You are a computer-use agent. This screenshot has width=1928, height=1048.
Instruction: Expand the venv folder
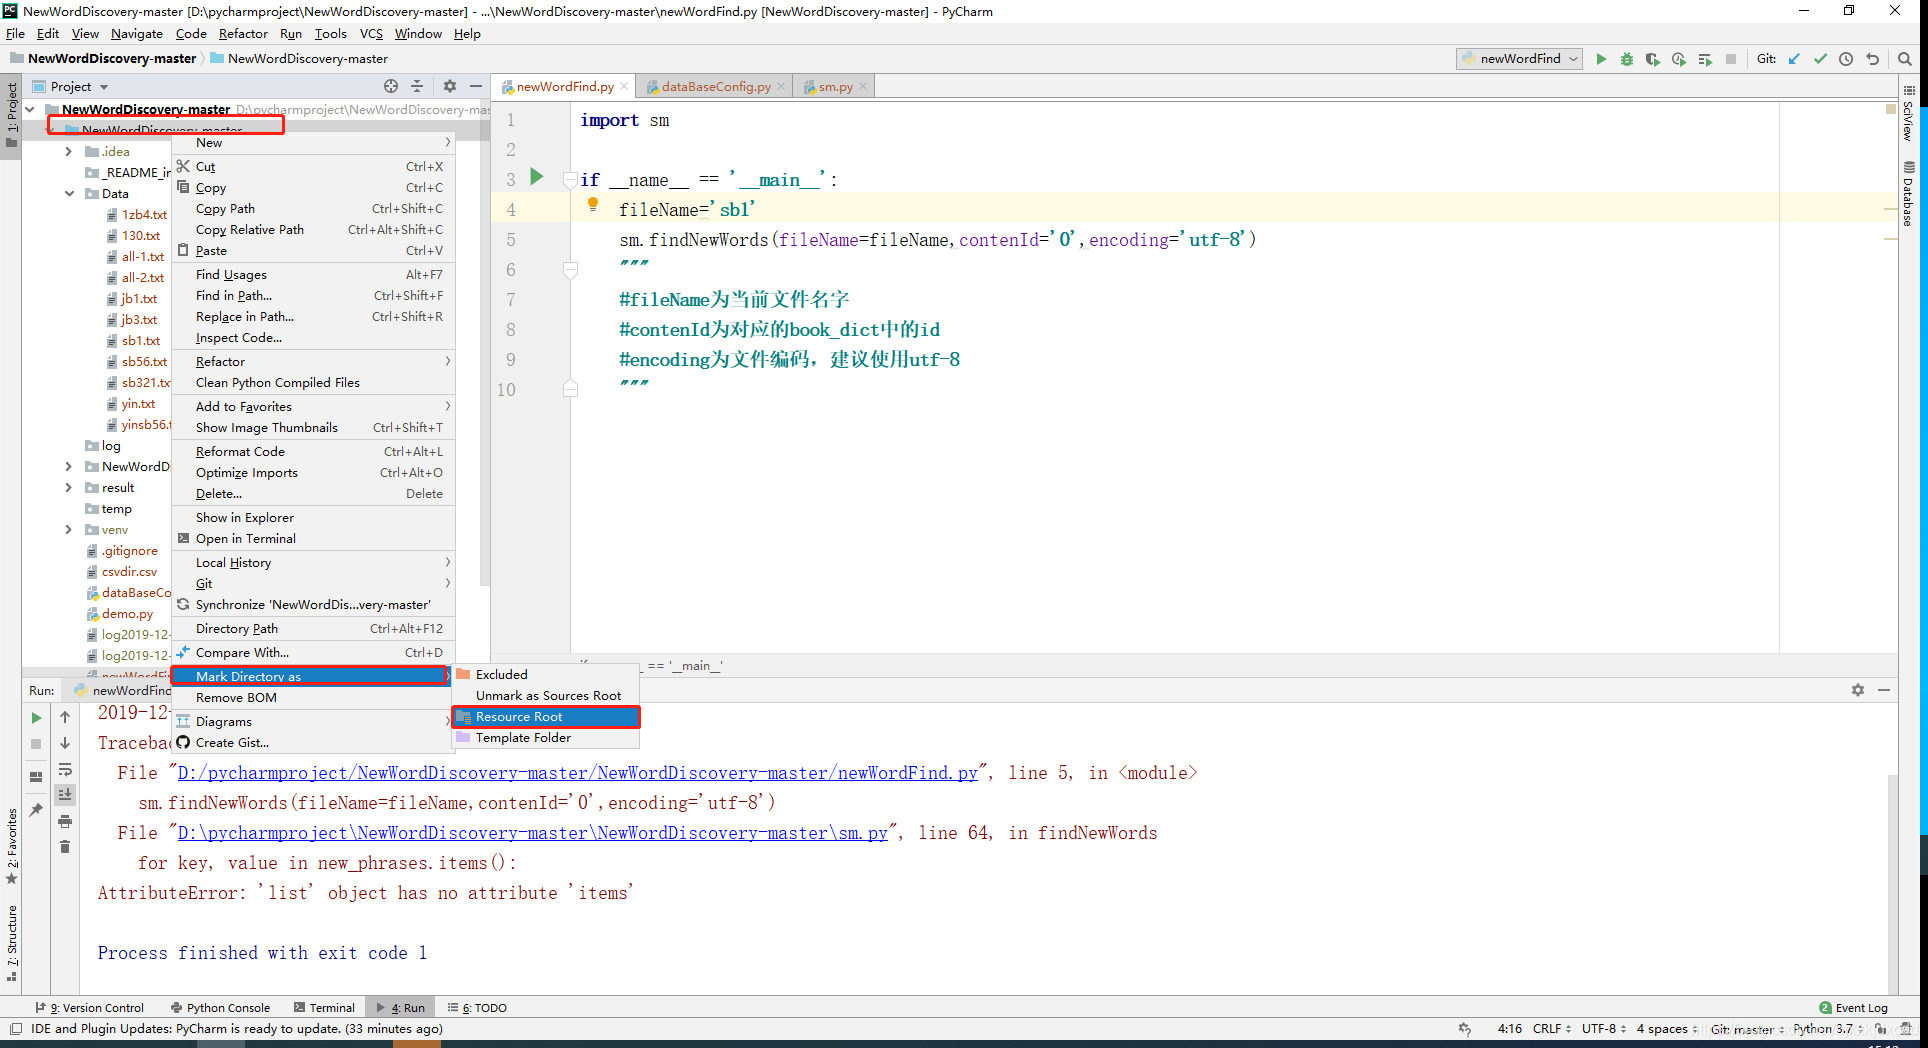tap(68, 530)
